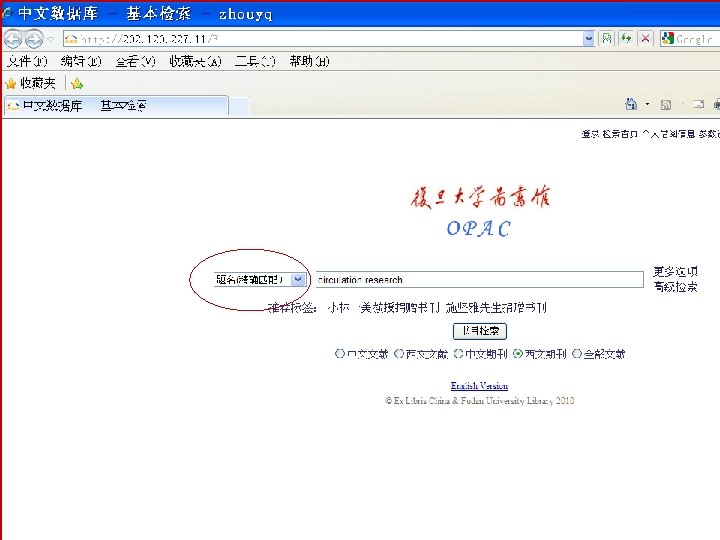720x540 pixels.
Task: Expand the address bar history dropdown
Action: pos(589,39)
